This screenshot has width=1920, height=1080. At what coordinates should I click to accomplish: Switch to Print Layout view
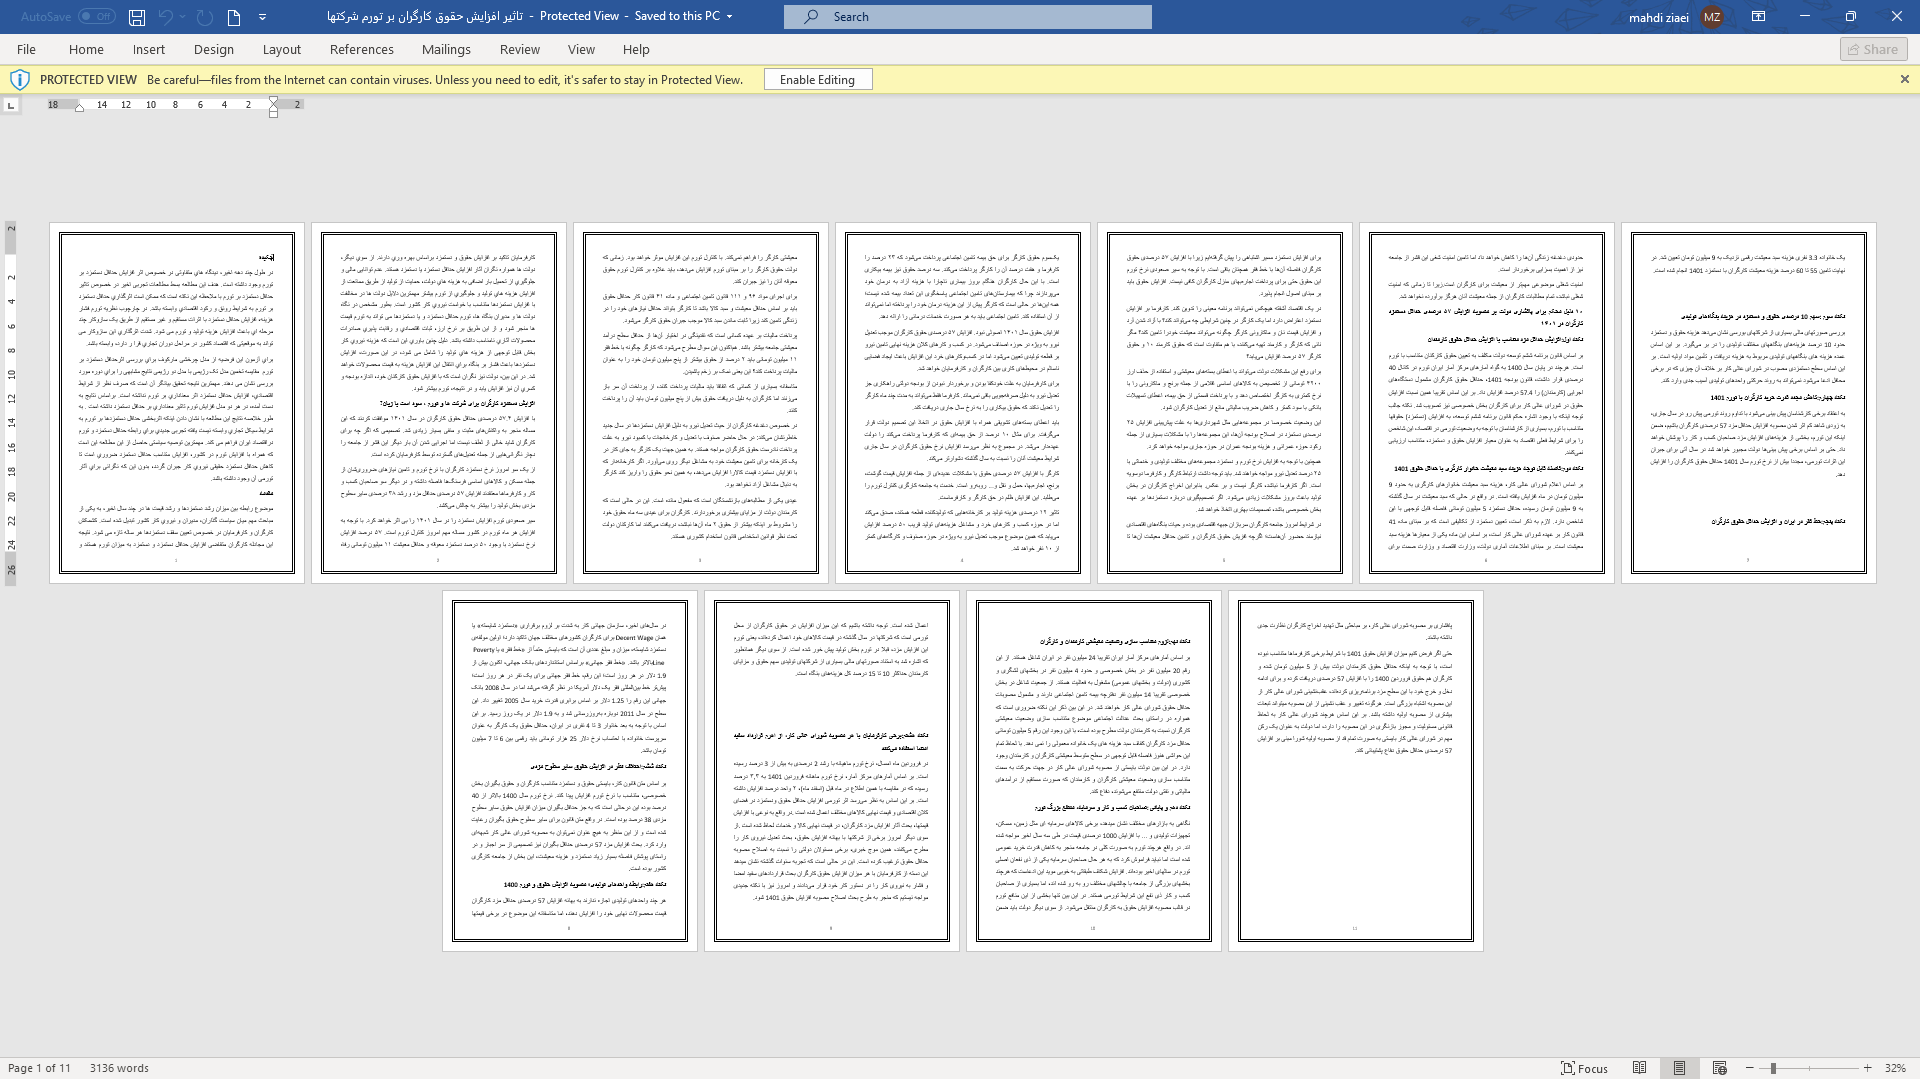click(x=1680, y=1068)
